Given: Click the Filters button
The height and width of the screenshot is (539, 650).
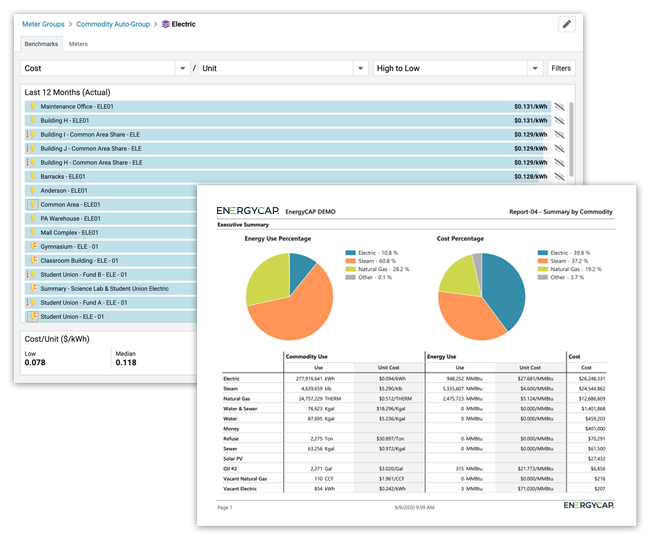Looking at the screenshot, I should [561, 69].
